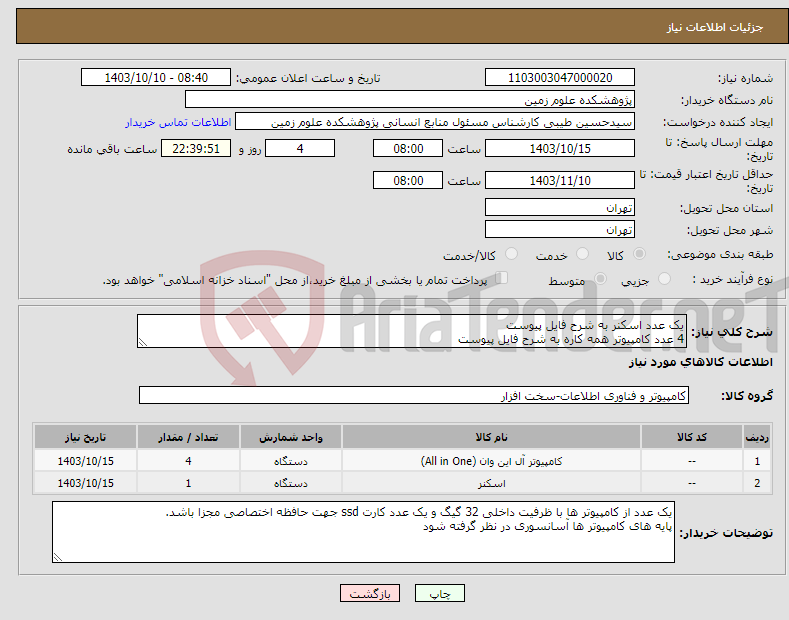Click date 1403/10/15 in the All in One row
This screenshot has height=620, width=789.
(x=86, y=460)
